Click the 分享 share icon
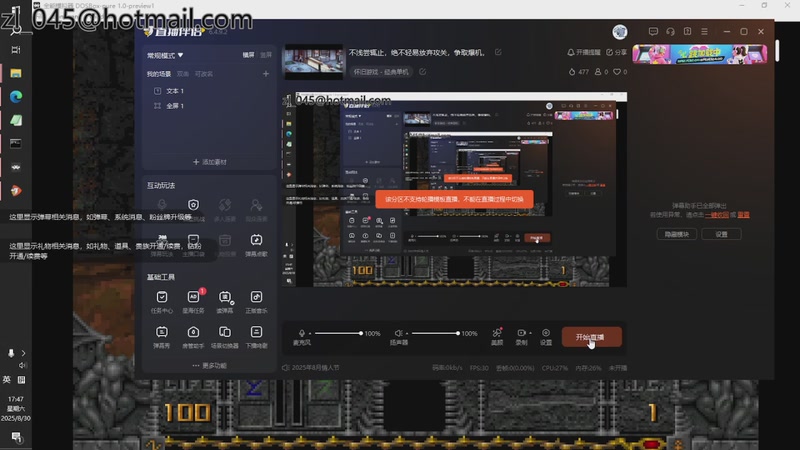Image resolution: width=800 pixels, height=450 pixels. (x=616, y=52)
